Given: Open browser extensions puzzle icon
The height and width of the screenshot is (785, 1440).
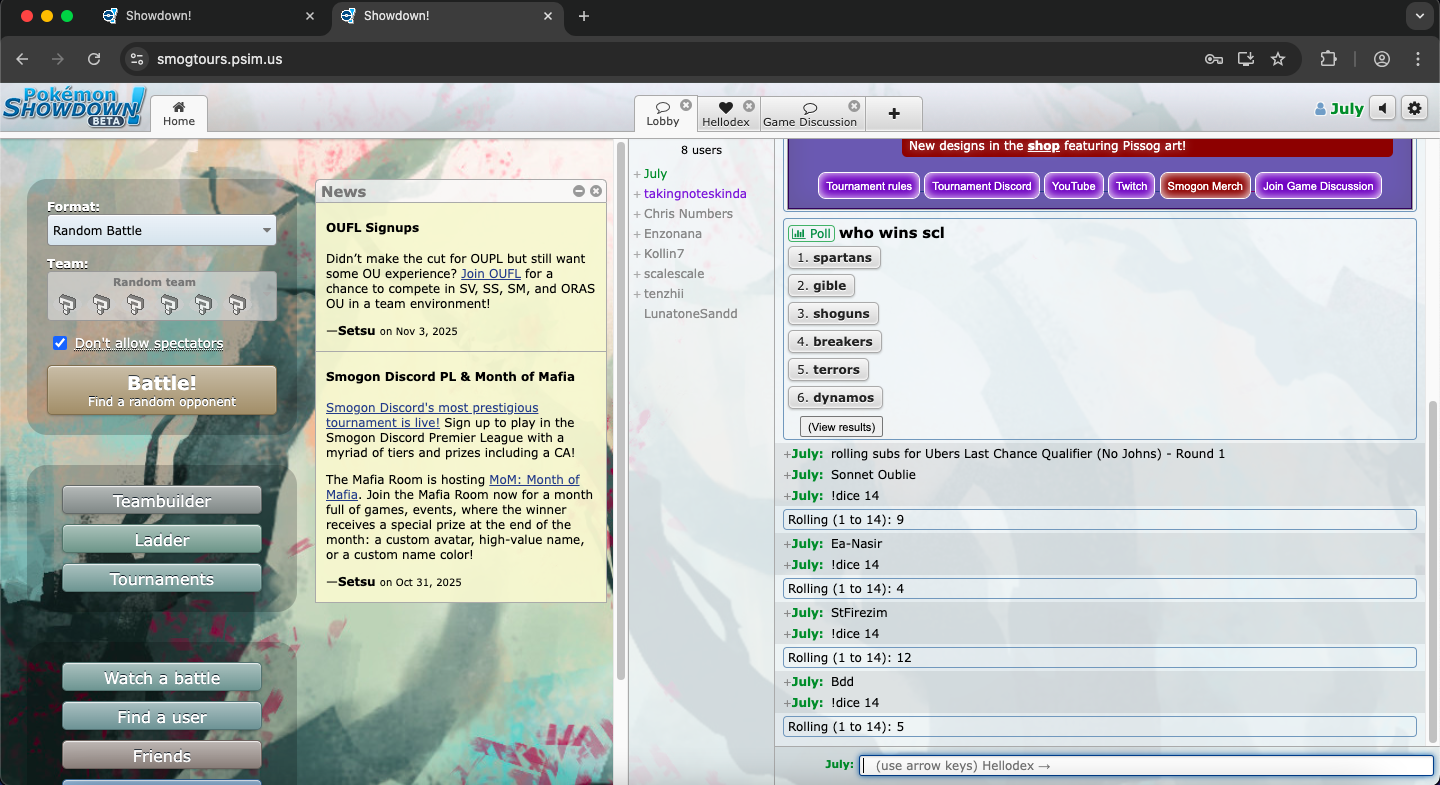Looking at the screenshot, I should [x=1328, y=59].
